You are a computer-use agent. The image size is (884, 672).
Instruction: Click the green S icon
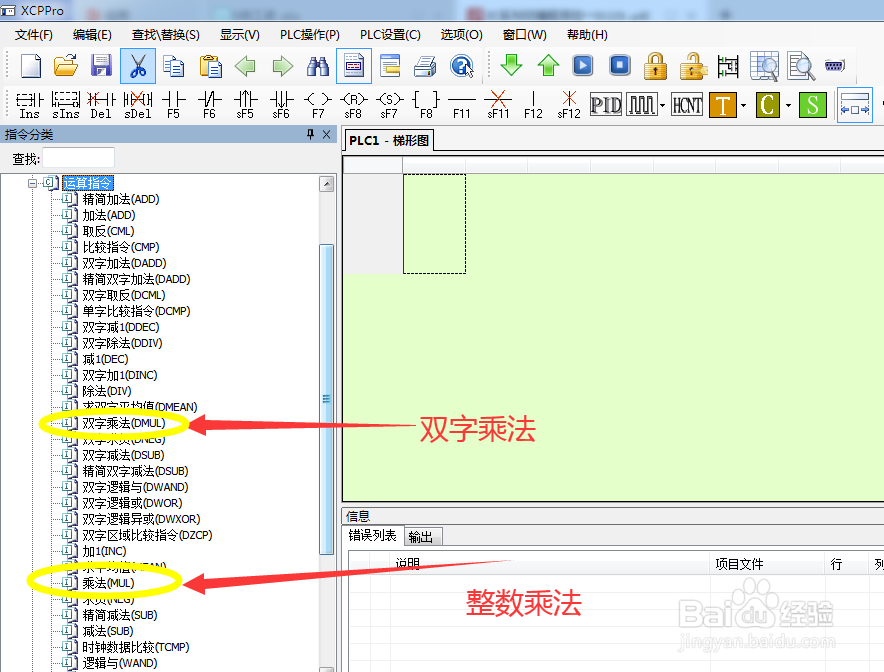pyautogui.click(x=812, y=105)
